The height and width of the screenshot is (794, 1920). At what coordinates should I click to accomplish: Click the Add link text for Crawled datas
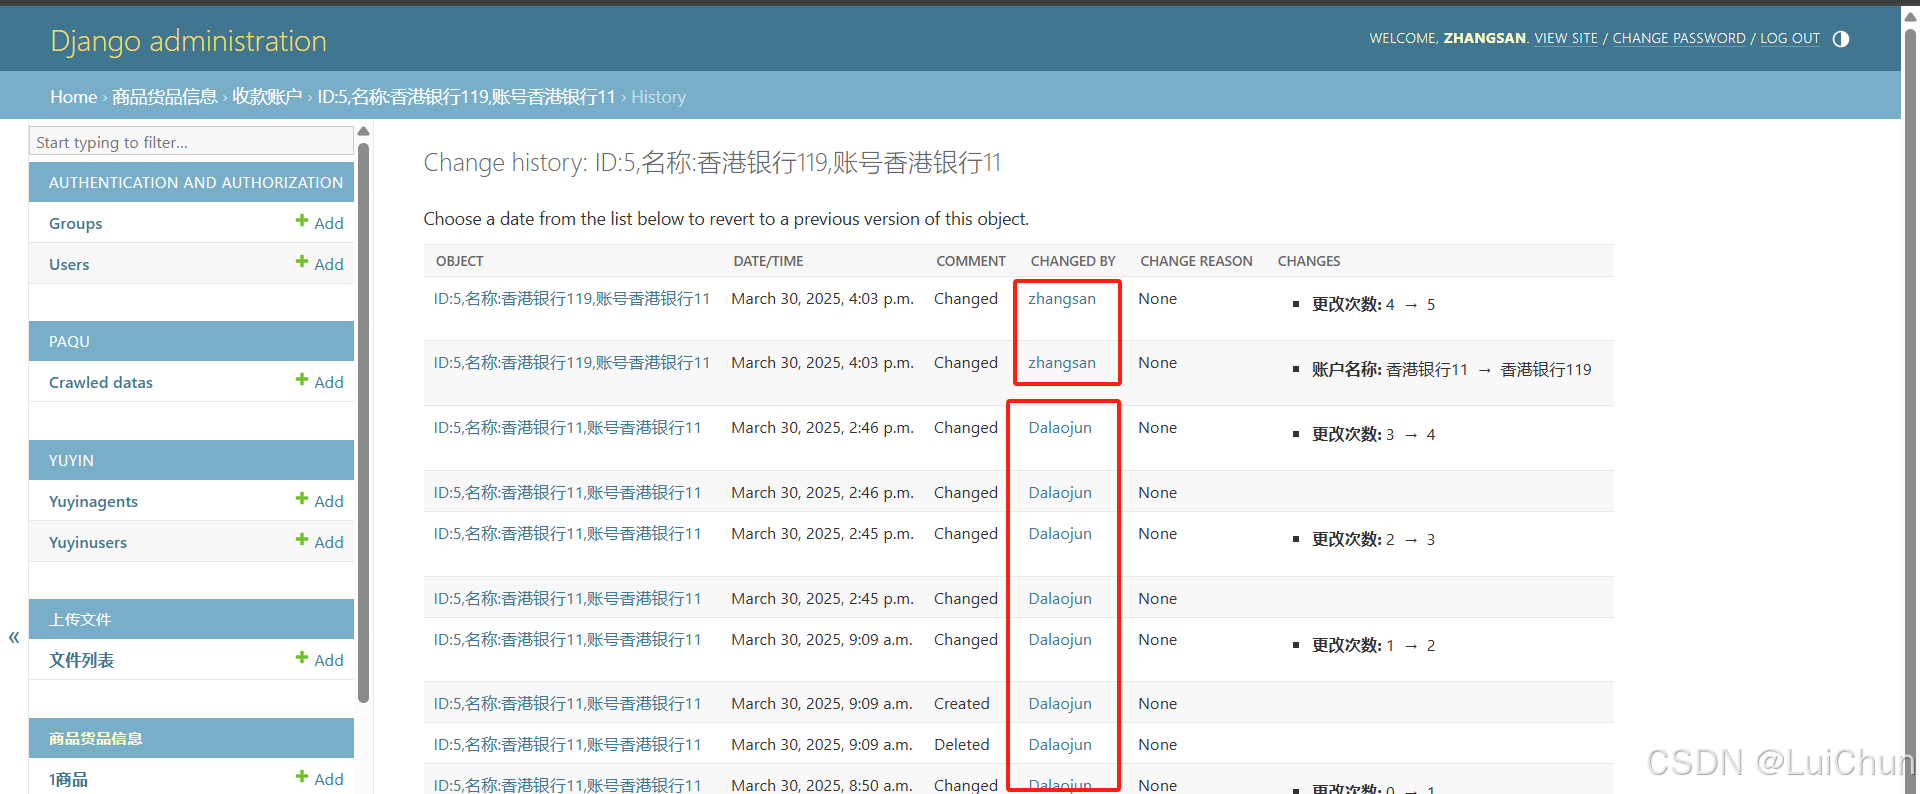329,382
